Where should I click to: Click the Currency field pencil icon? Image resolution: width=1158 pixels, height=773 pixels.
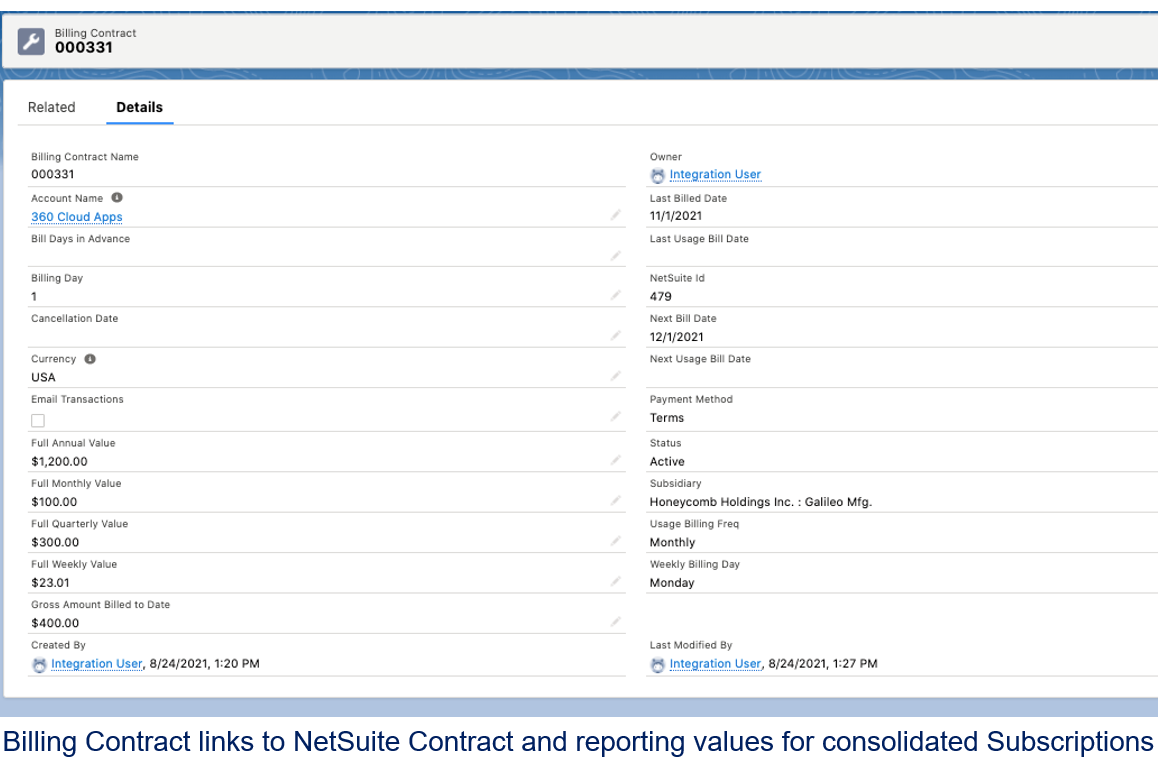coord(616,376)
